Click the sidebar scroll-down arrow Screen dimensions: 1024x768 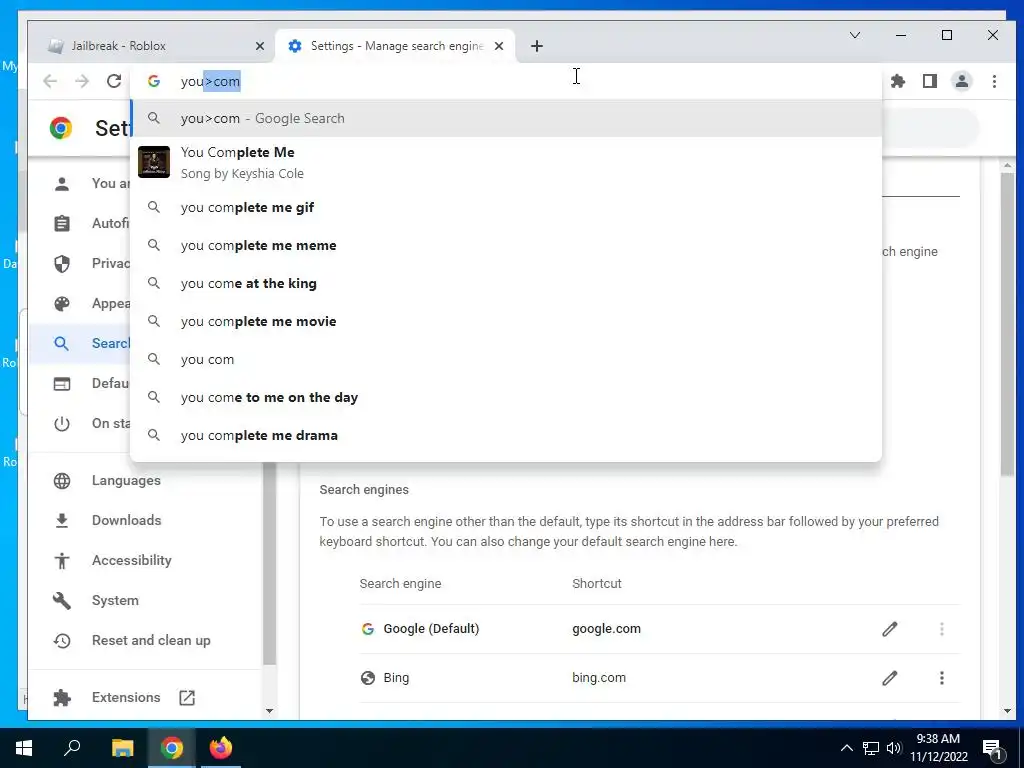point(269,711)
